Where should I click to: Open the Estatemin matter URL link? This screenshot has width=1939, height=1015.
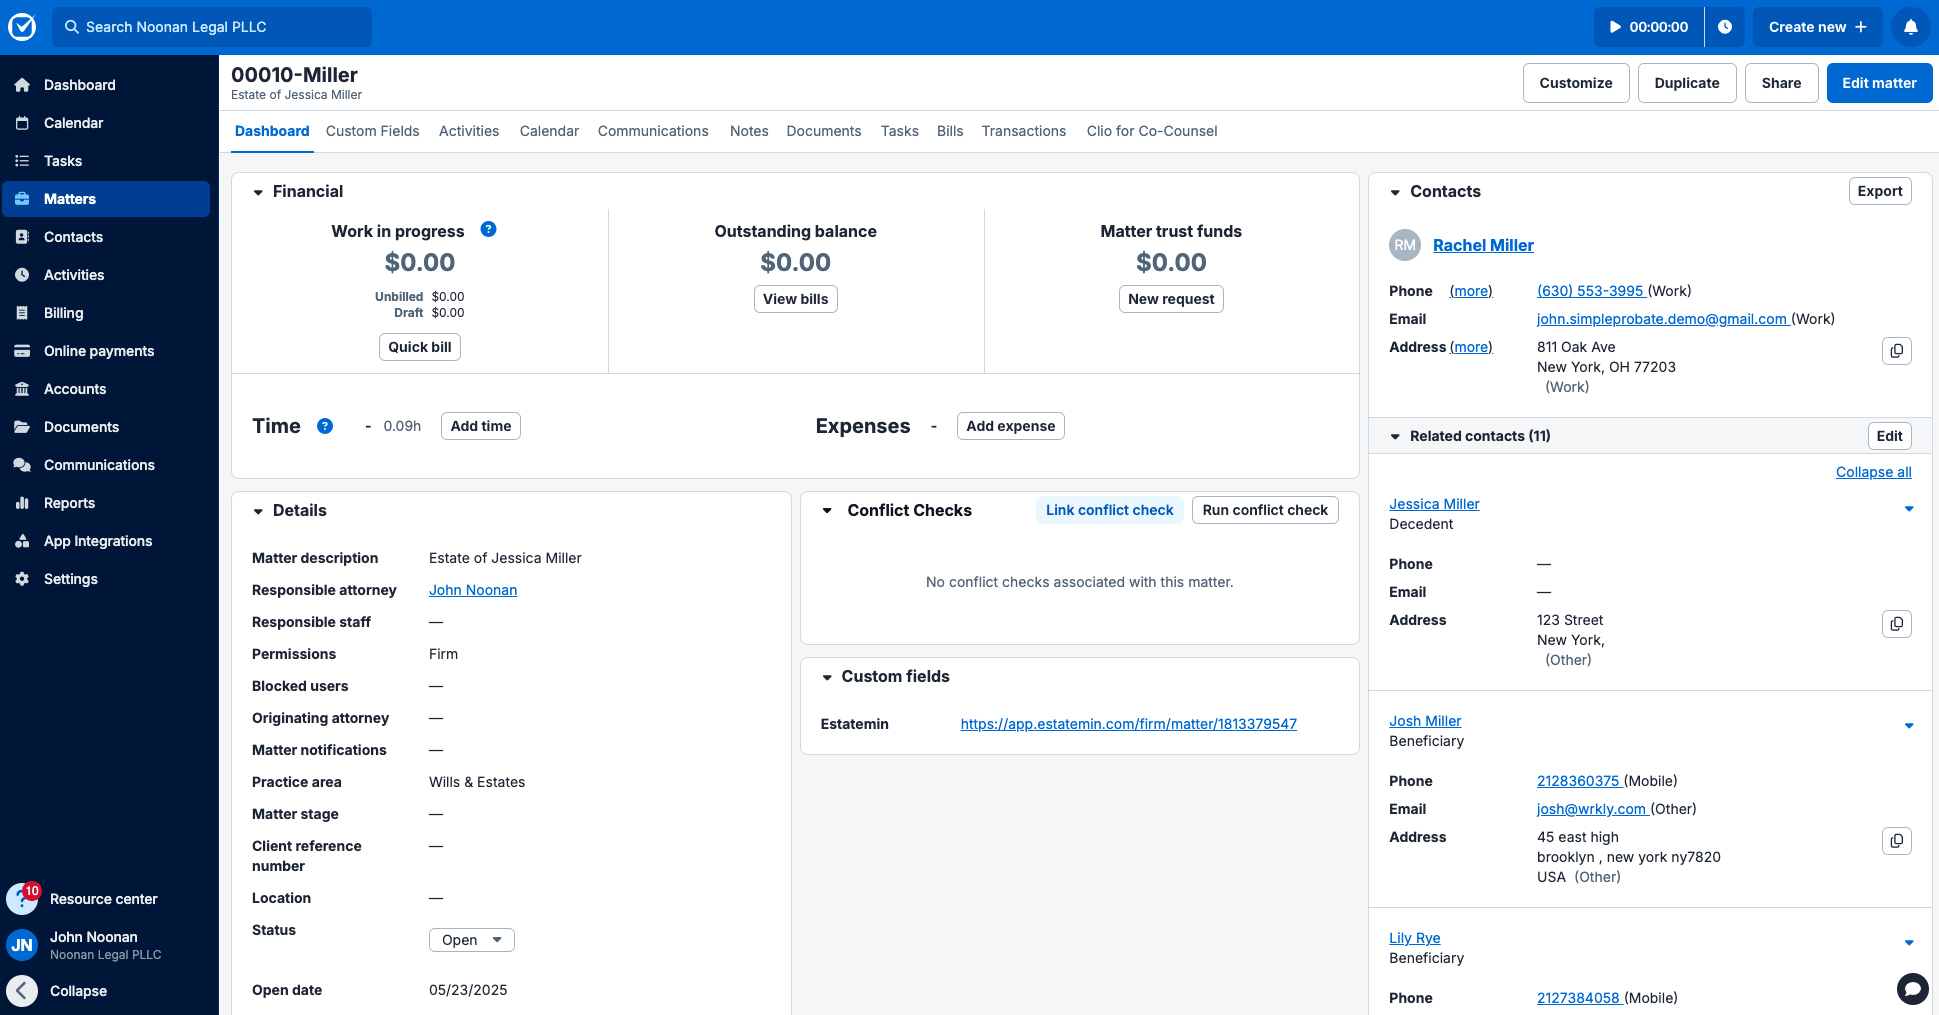(x=1128, y=724)
